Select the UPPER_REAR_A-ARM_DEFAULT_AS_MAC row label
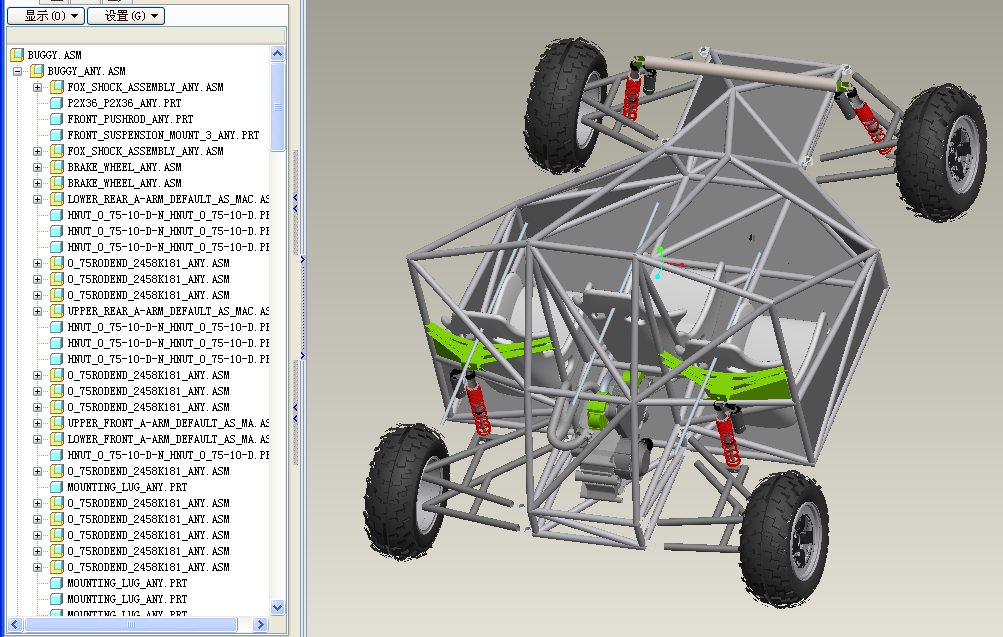Image resolution: width=1003 pixels, height=637 pixels. 168,311
